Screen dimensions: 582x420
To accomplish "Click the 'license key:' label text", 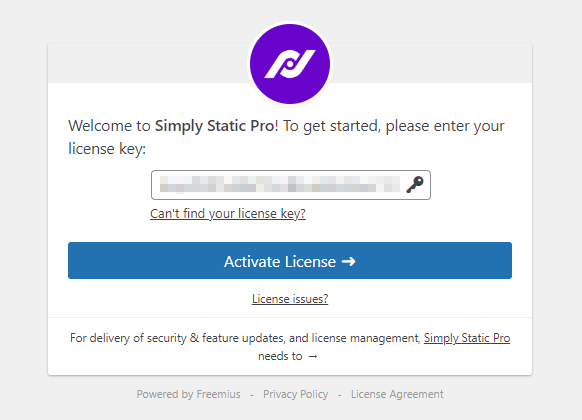I will (107, 149).
